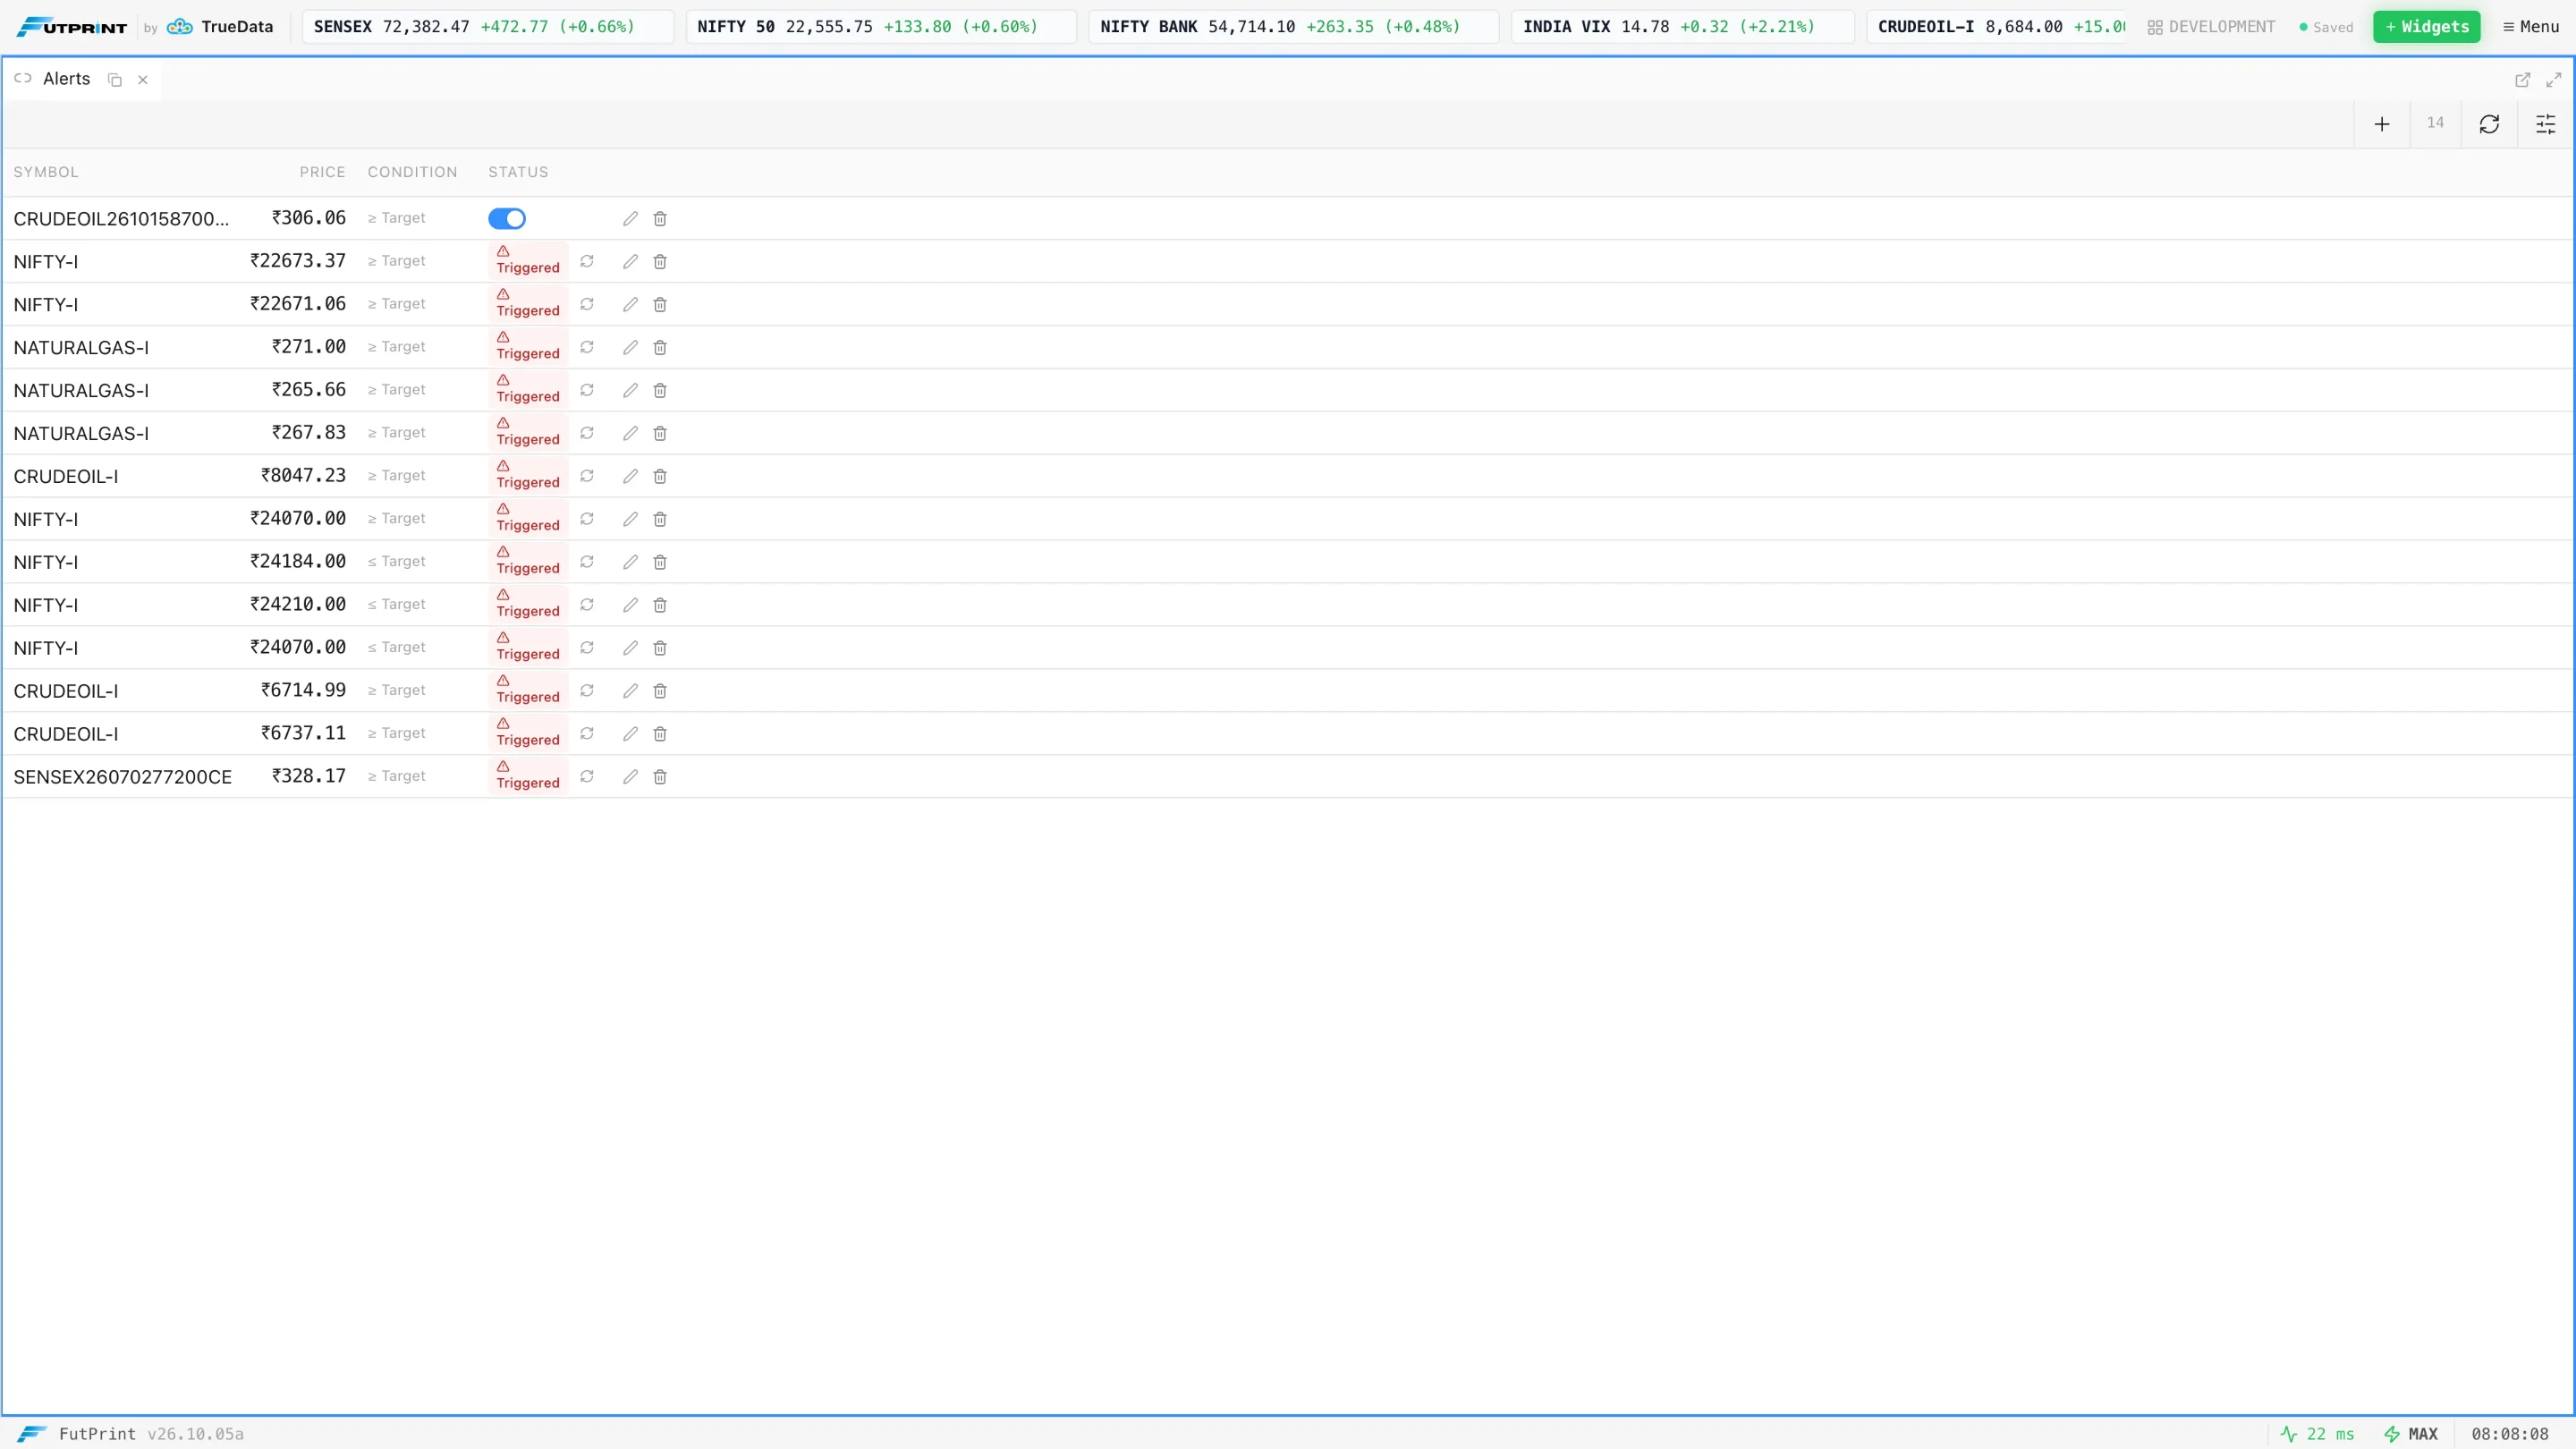
Task: Close the Alerts tab
Action: [x=143, y=80]
